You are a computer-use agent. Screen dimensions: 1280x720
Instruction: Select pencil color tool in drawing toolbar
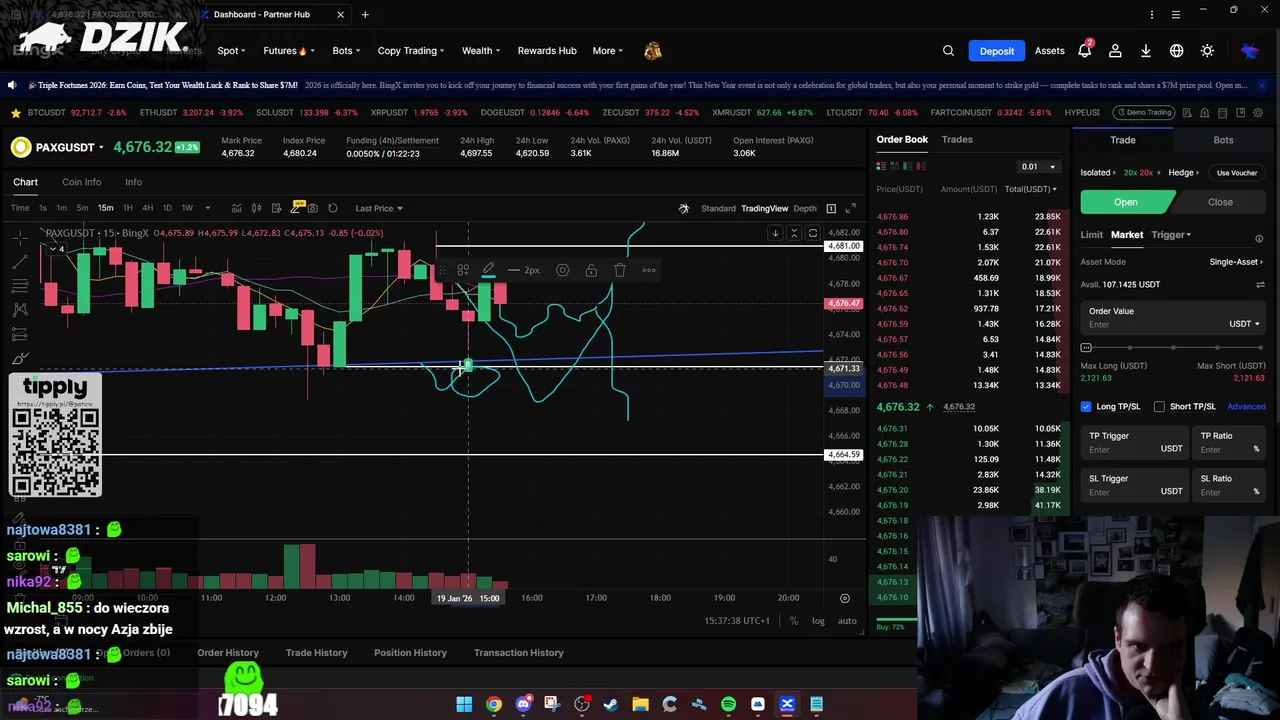488,270
